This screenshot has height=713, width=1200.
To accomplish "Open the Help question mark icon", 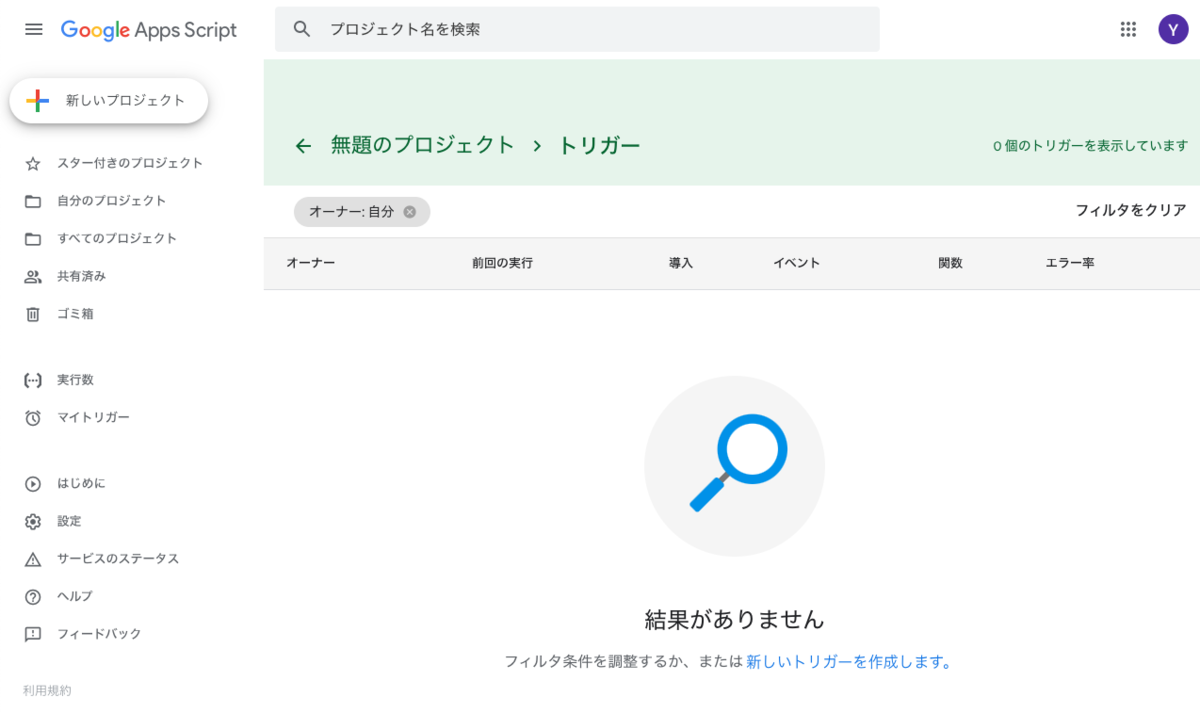I will (31, 596).
